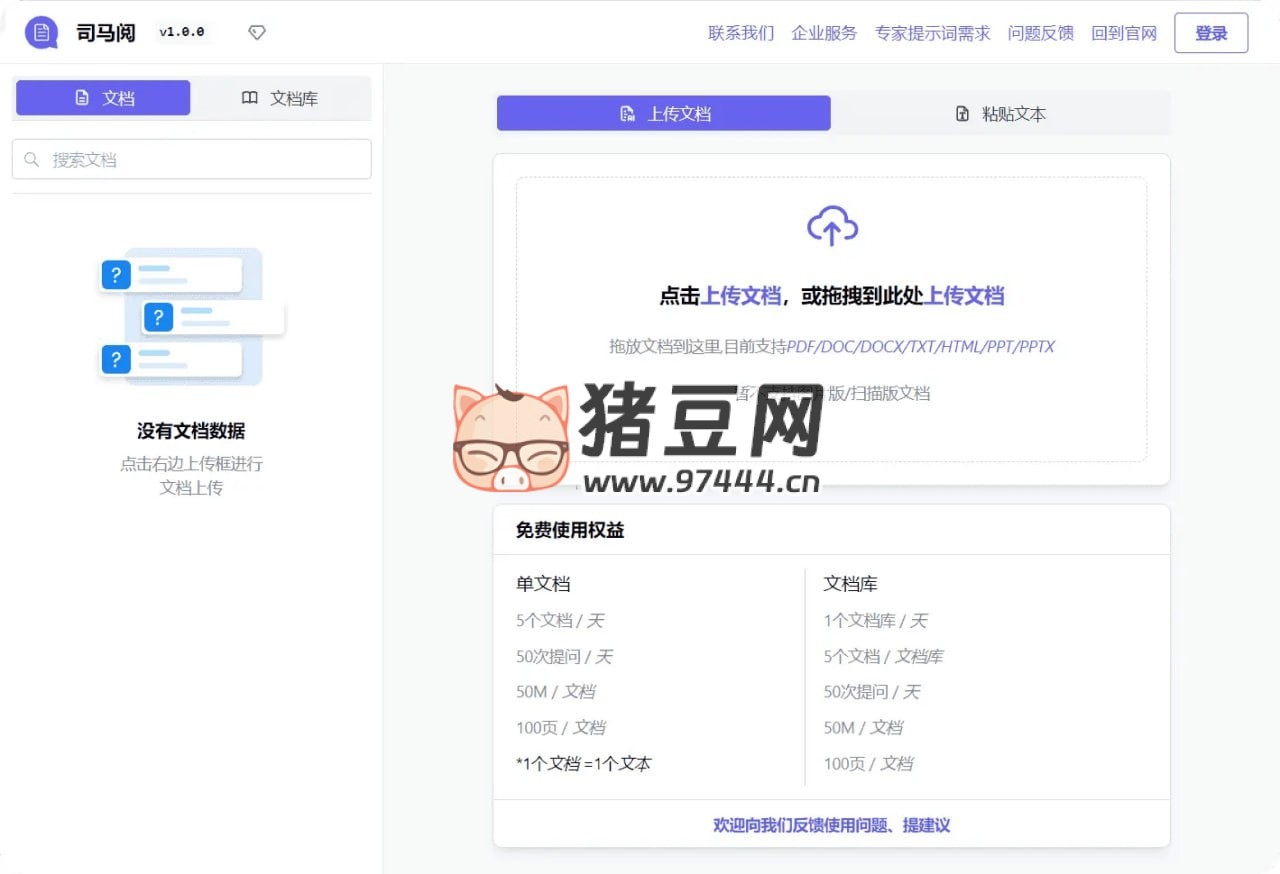Open the 联系我们 menu item
Viewport: 1280px width, 874px height.
[740, 33]
